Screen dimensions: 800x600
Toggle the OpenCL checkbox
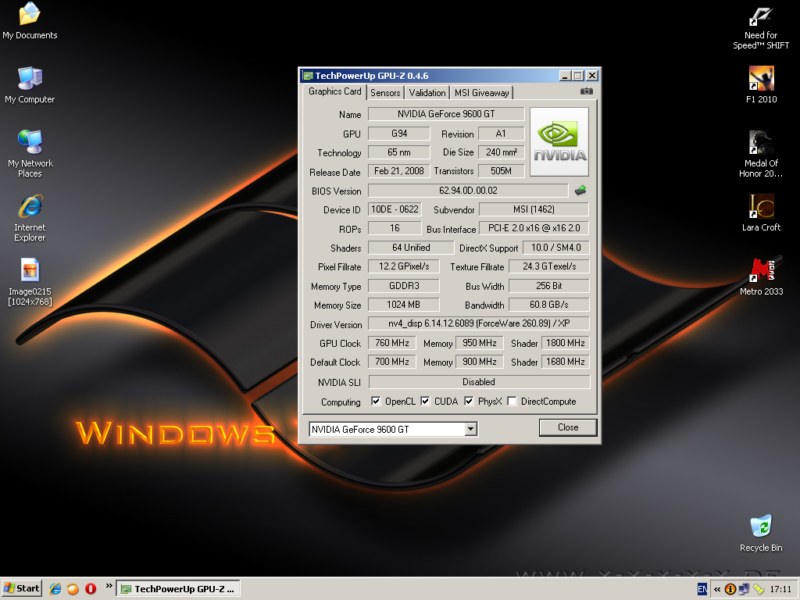[376, 402]
